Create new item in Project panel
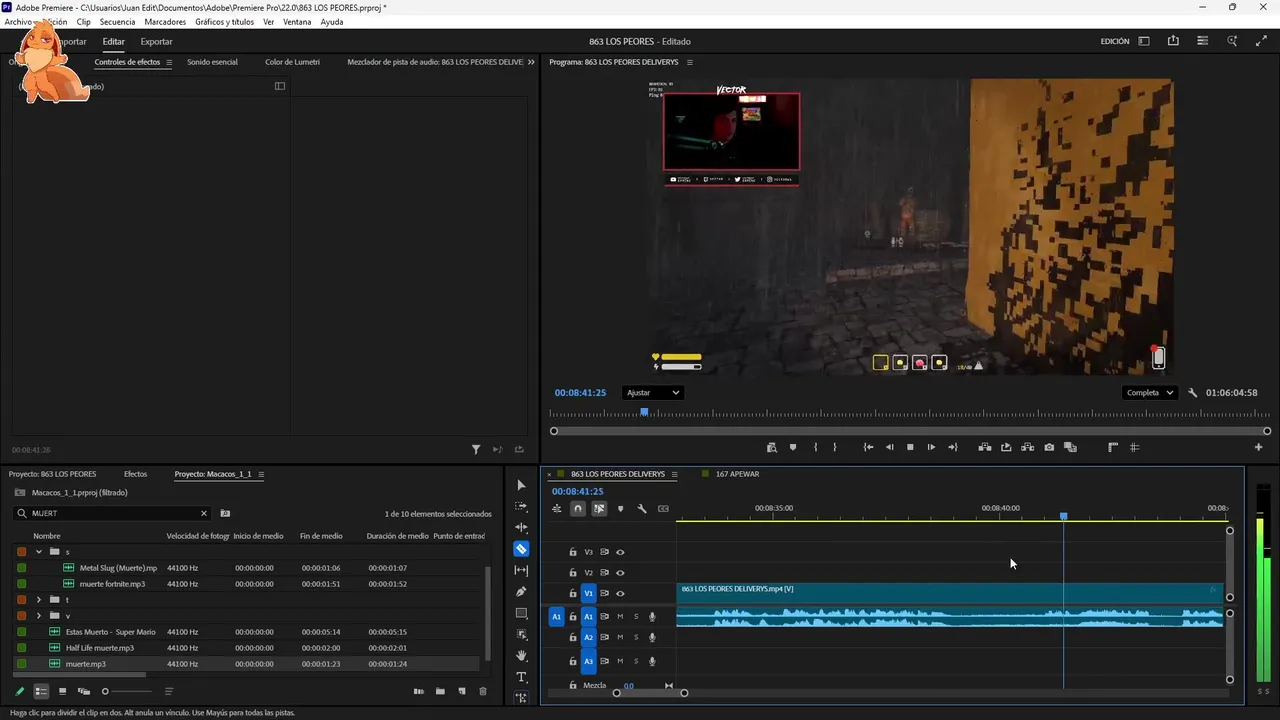 pyautogui.click(x=462, y=691)
